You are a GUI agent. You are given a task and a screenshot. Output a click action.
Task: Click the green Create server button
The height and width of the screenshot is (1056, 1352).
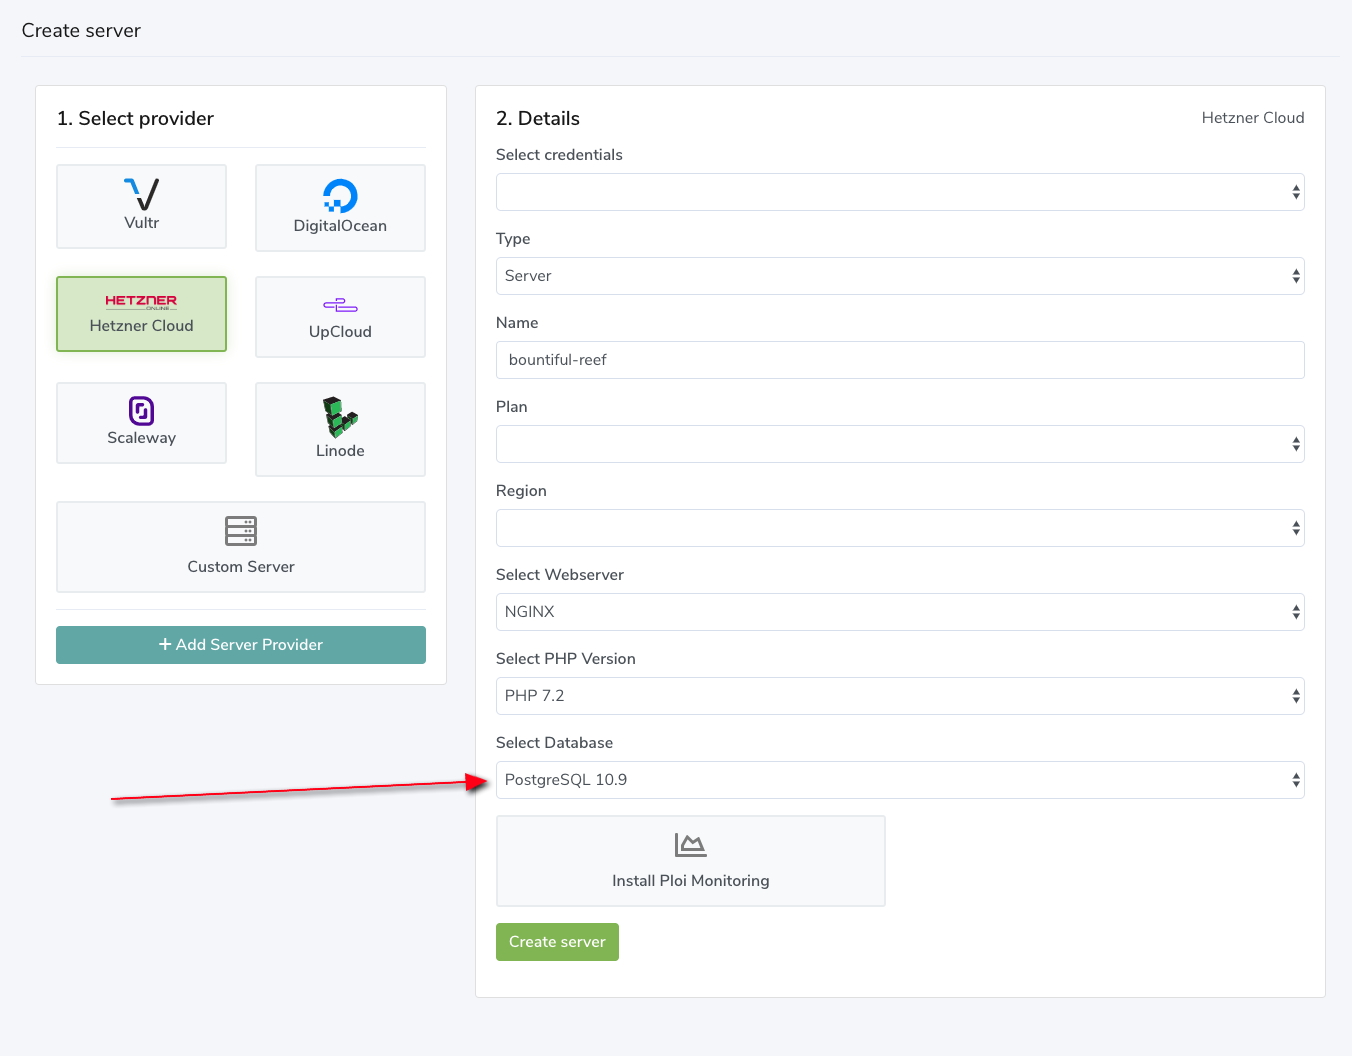pos(557,942)
